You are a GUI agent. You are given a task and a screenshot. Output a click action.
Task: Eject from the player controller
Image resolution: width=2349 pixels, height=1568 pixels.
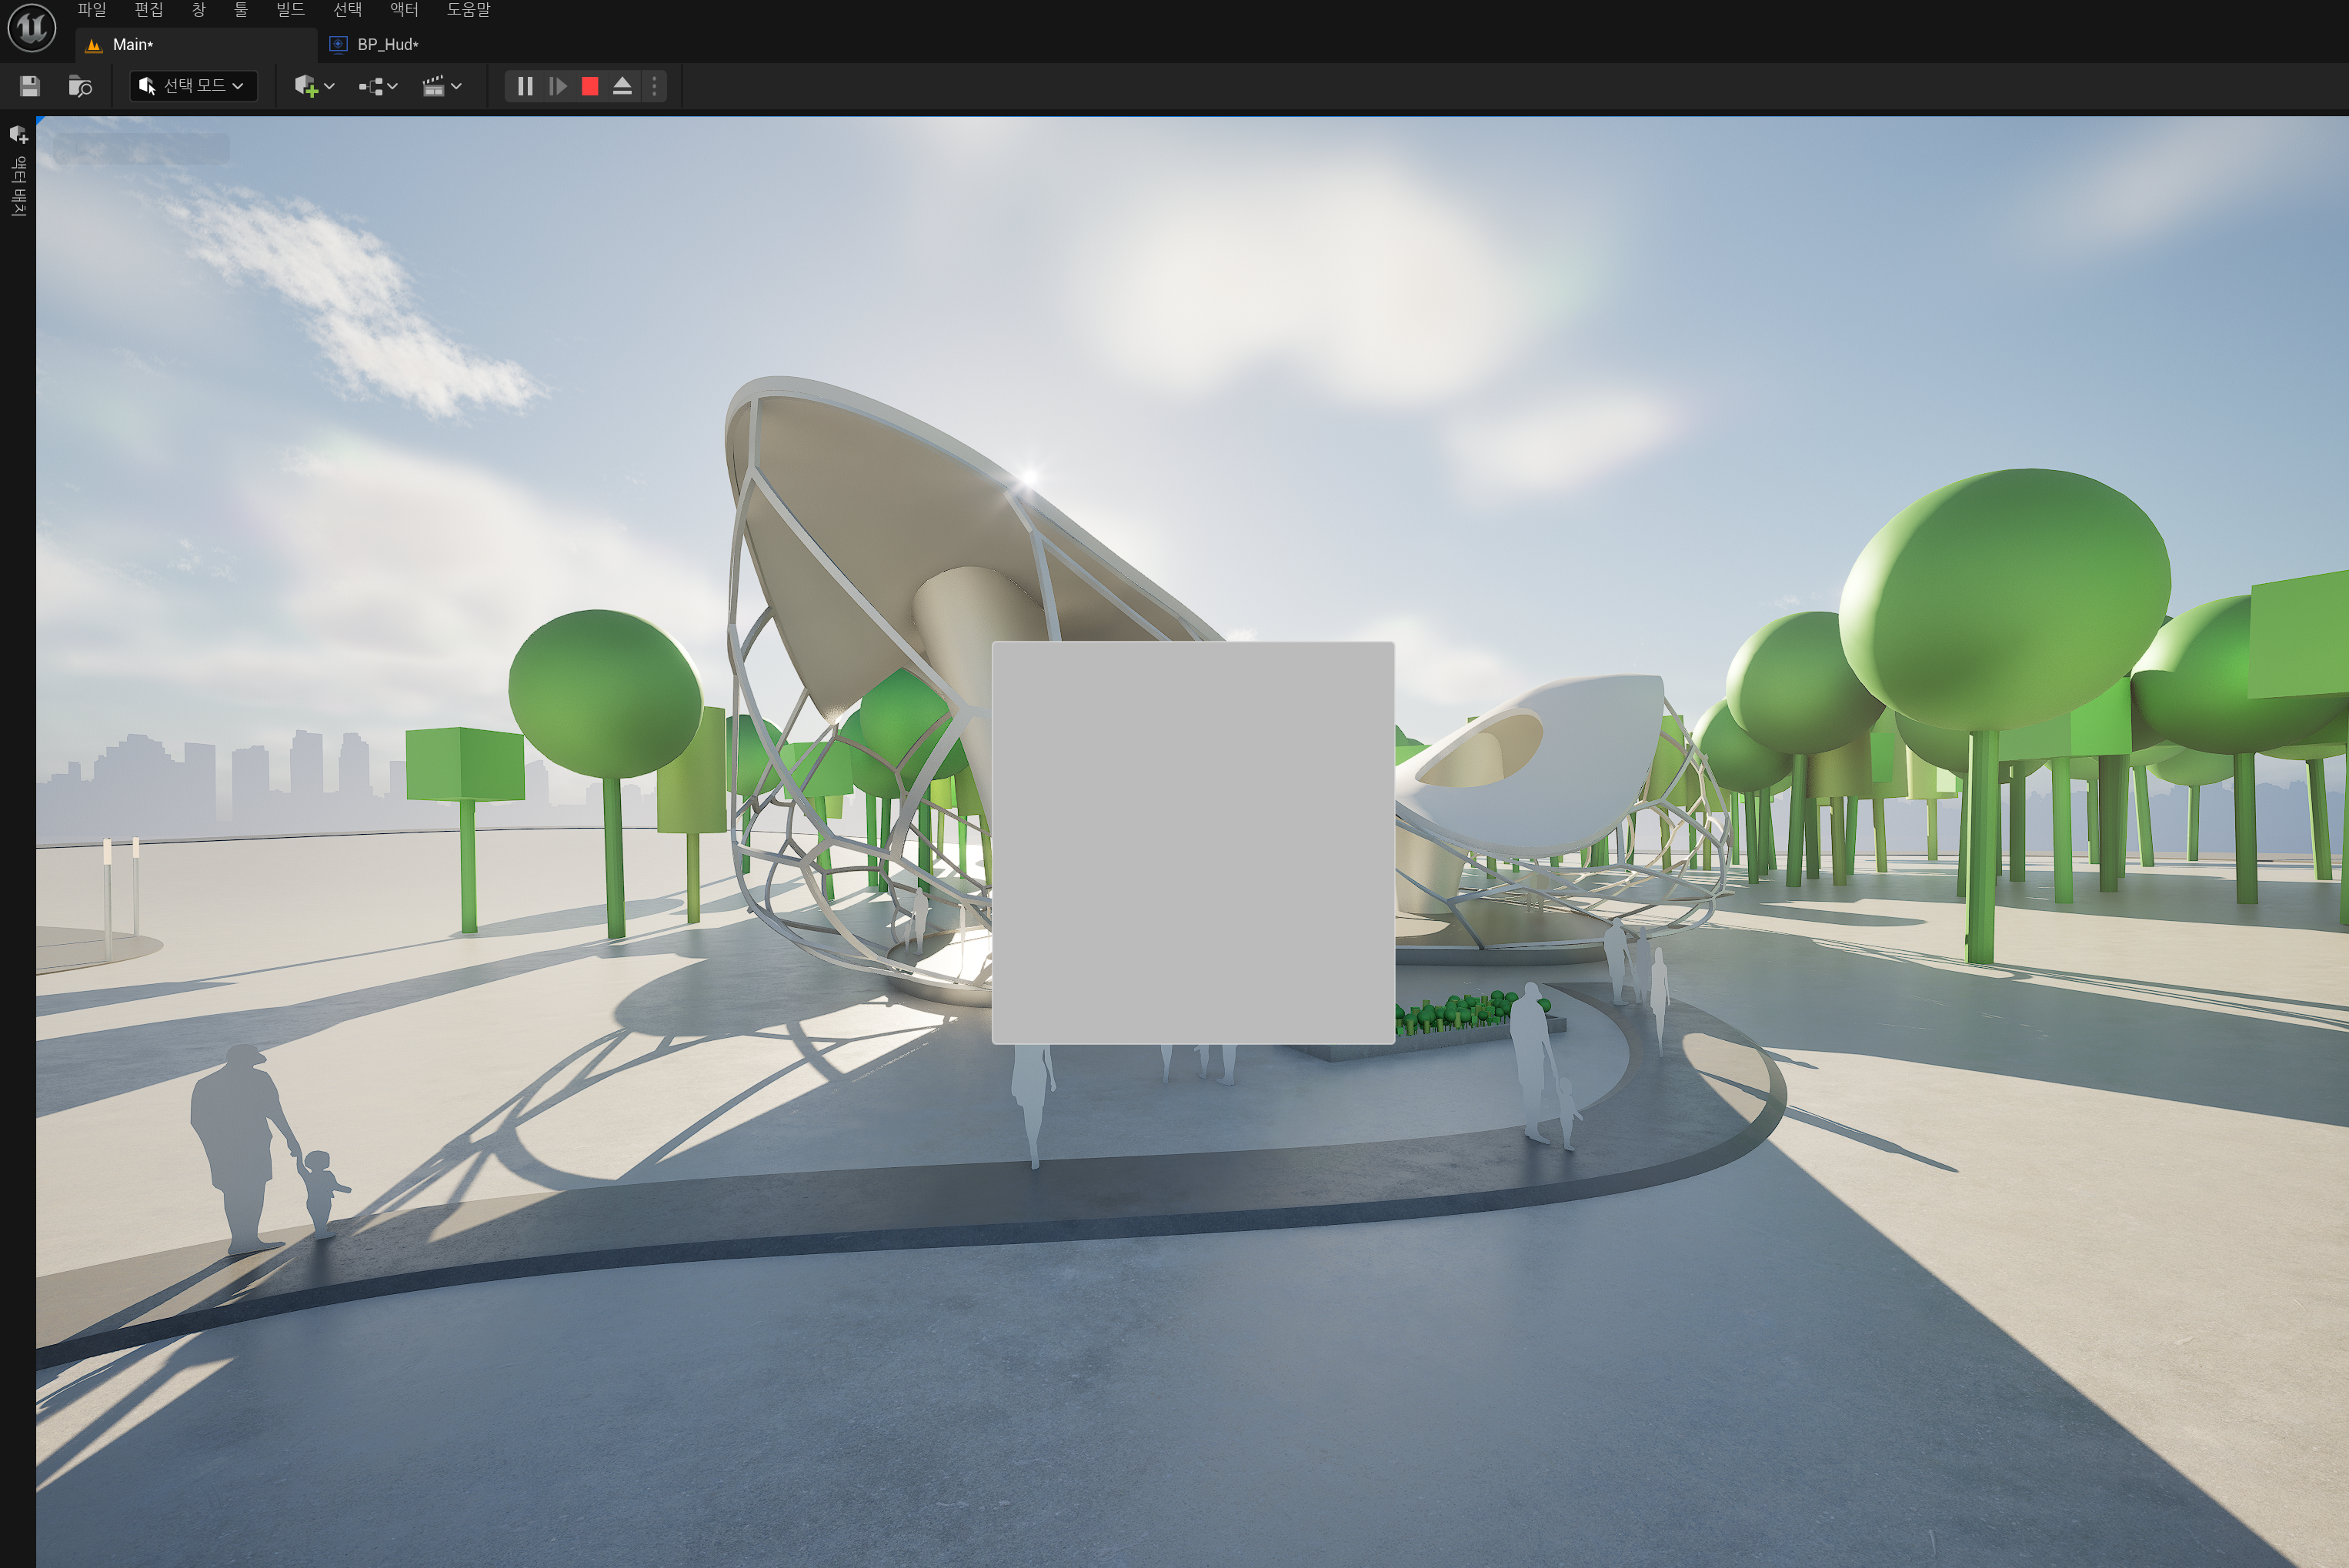pos(622,86)
